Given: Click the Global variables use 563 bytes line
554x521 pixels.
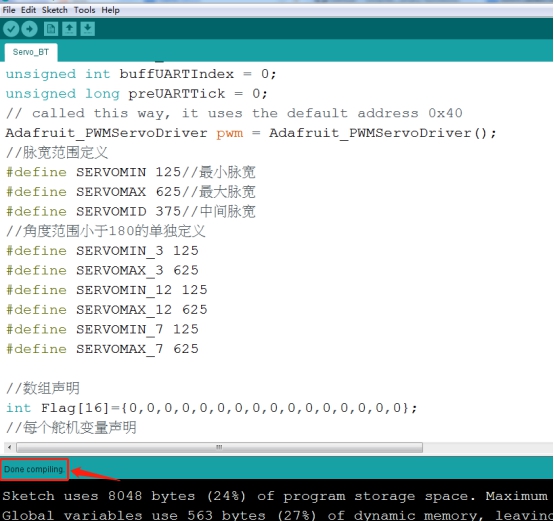Looking at the screenshot, I should coord(277,515).
